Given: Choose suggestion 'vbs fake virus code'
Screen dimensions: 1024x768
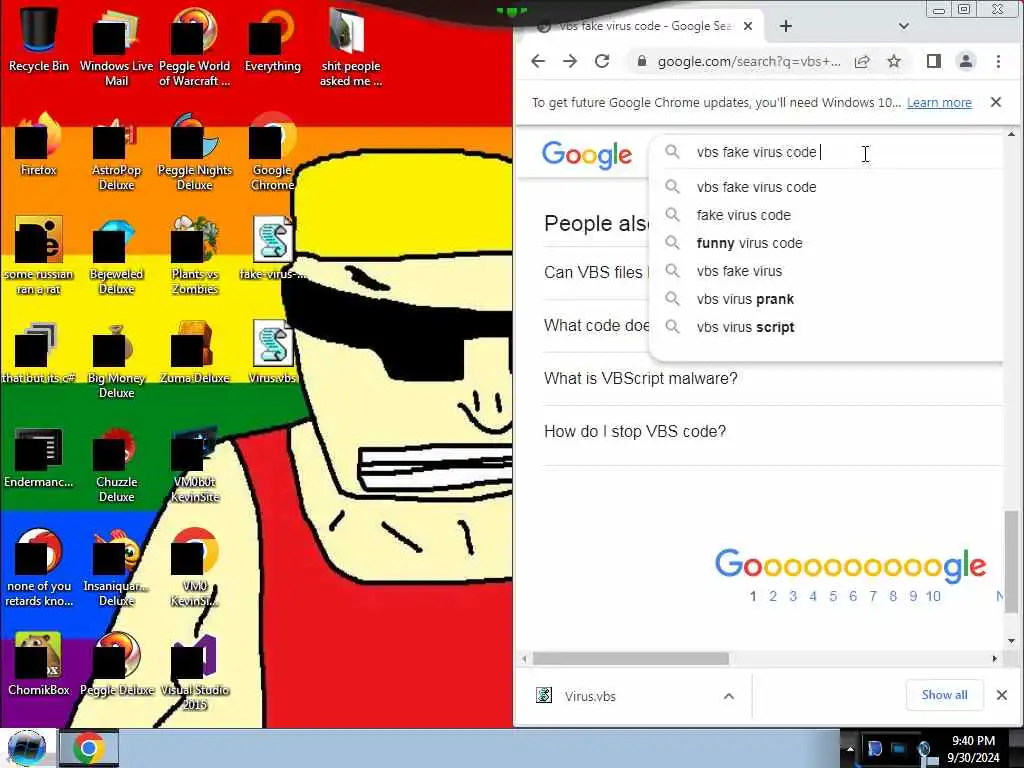Looking at the screenshot, I should pos(827,187).
